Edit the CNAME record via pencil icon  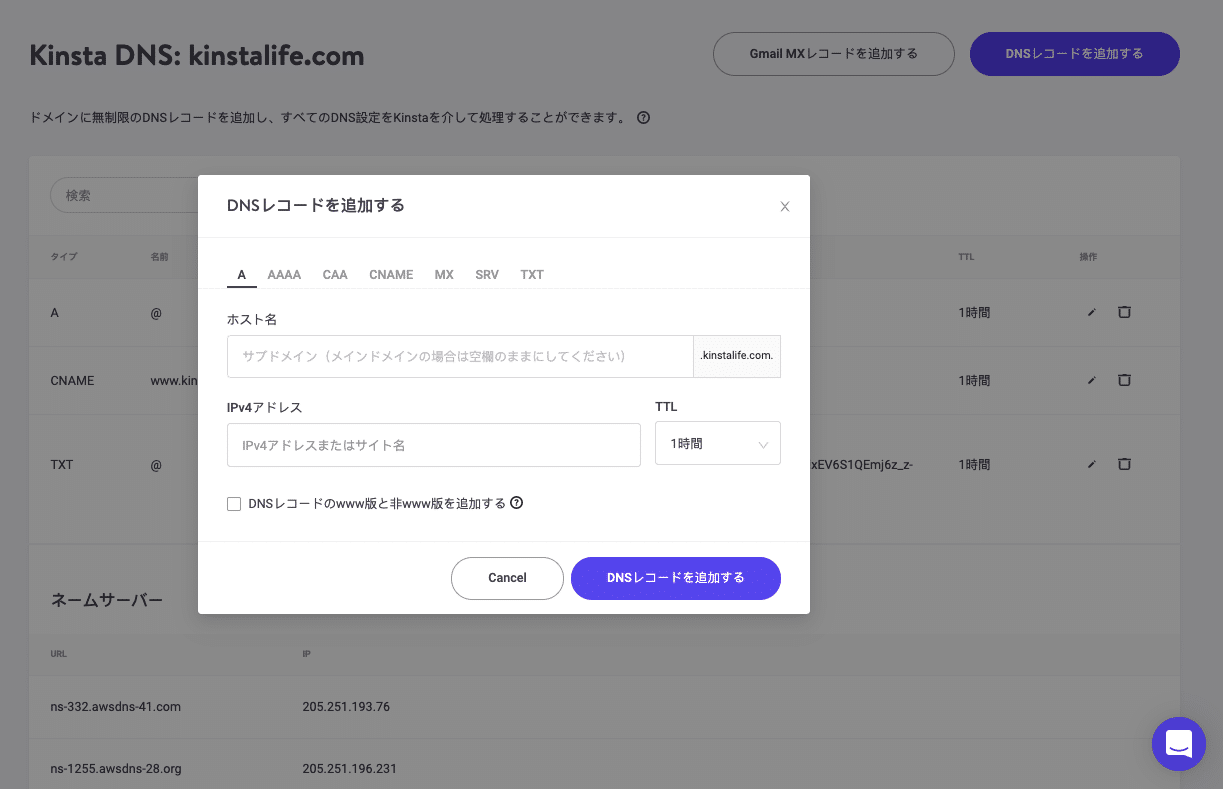pyautogui.click(x=1090, y=380)
